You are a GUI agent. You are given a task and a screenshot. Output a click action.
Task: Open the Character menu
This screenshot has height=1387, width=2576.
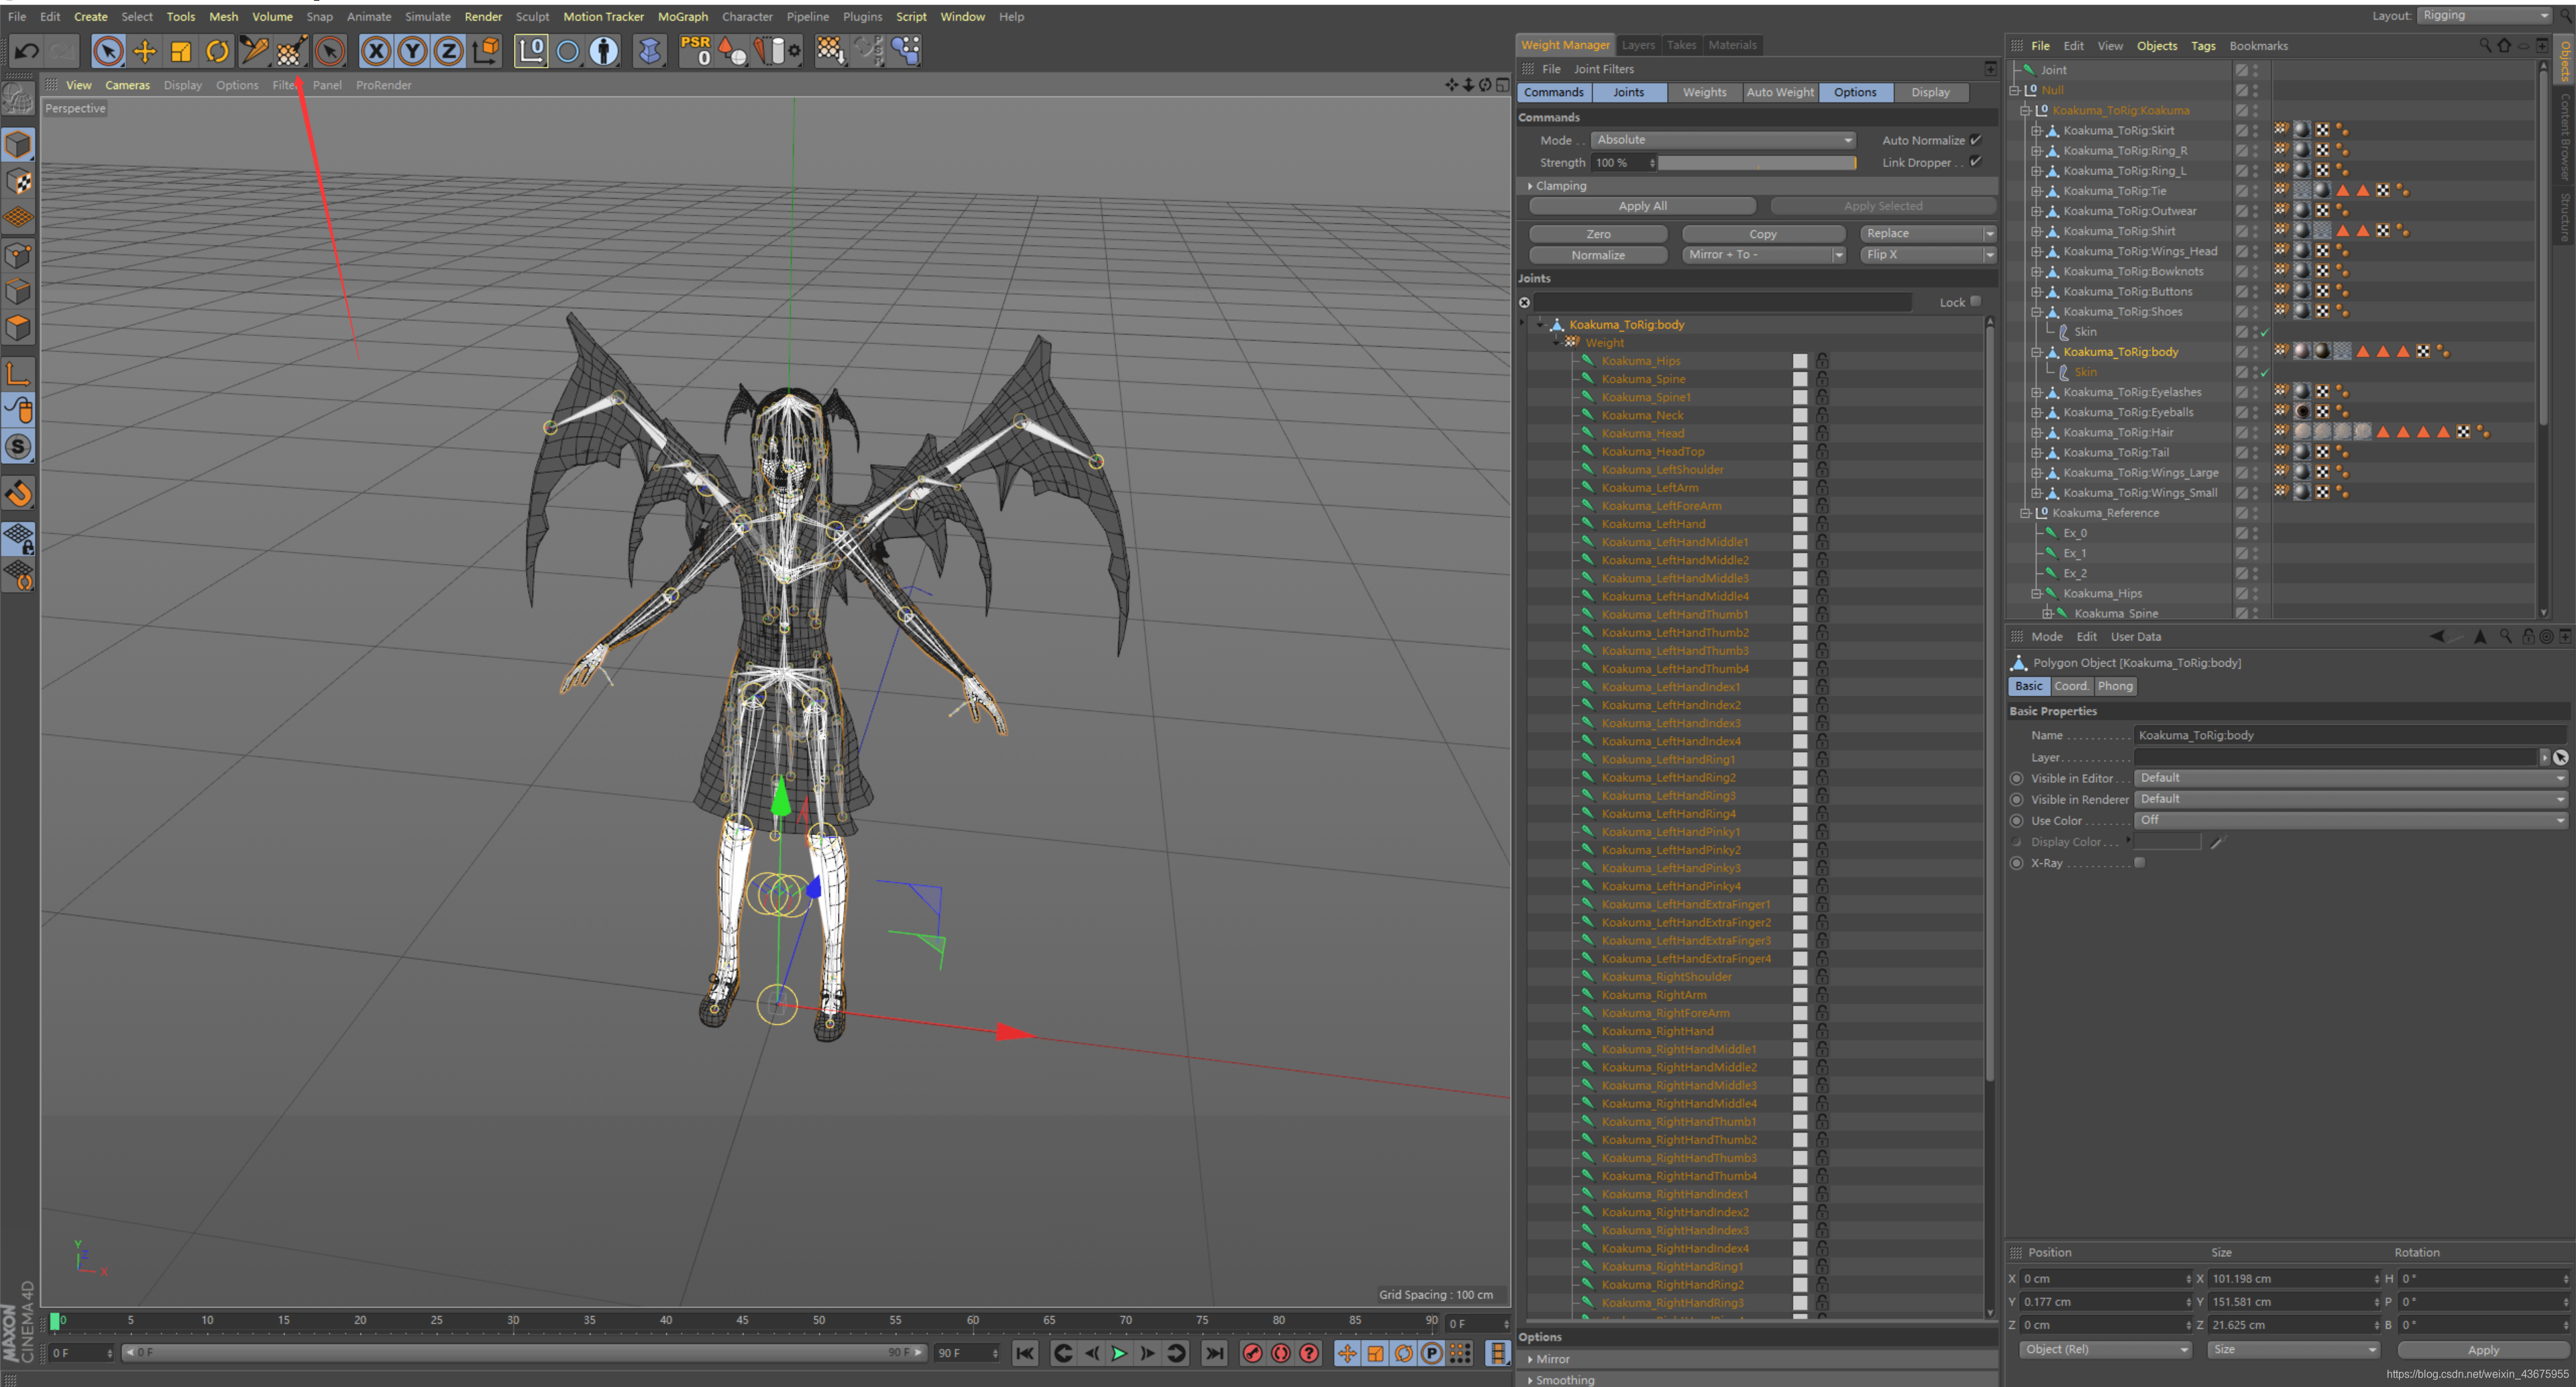pyautogui.click(x=747, y=16)
